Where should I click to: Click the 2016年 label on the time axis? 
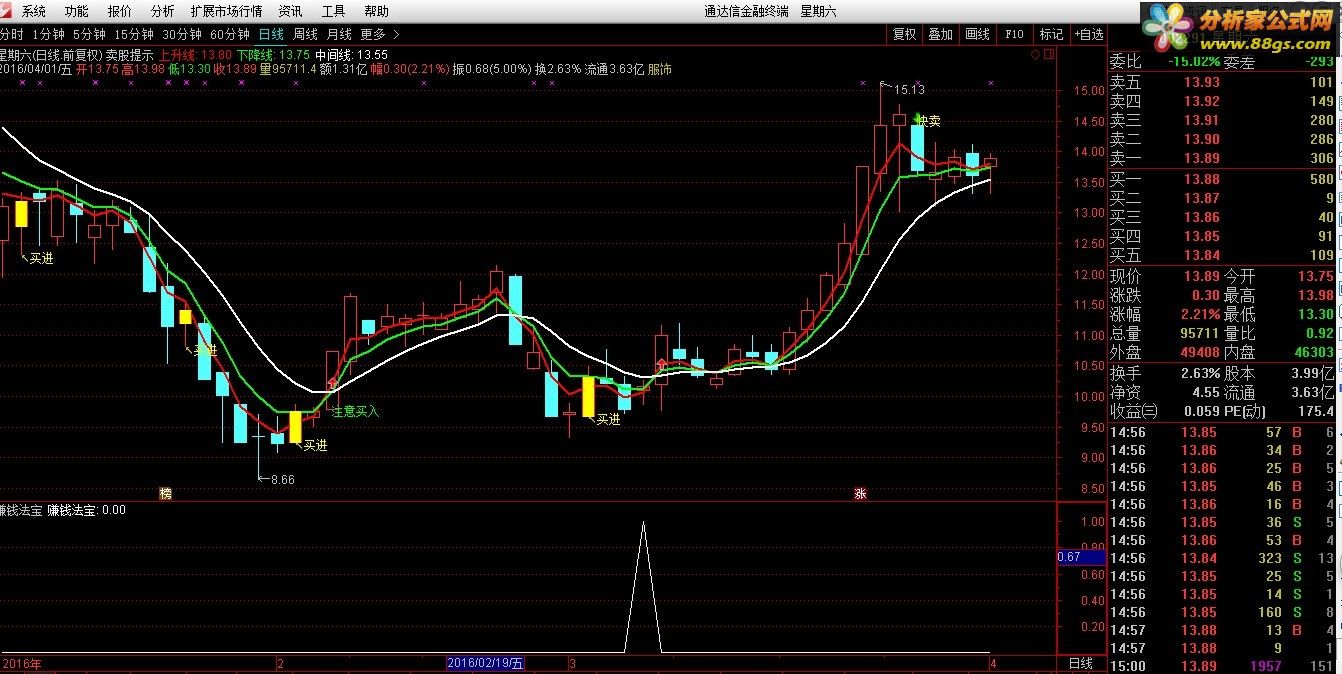[23, 663]
